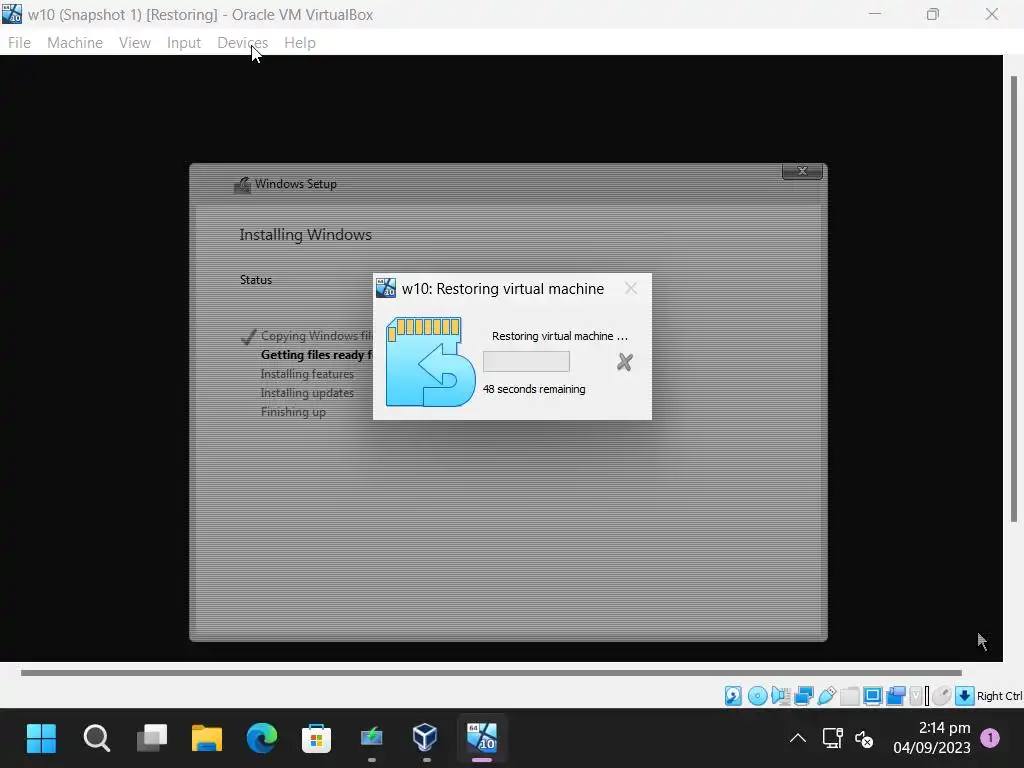Click the audio status icon
This screenshot has width=1024, height=768.
pos(780,696)
